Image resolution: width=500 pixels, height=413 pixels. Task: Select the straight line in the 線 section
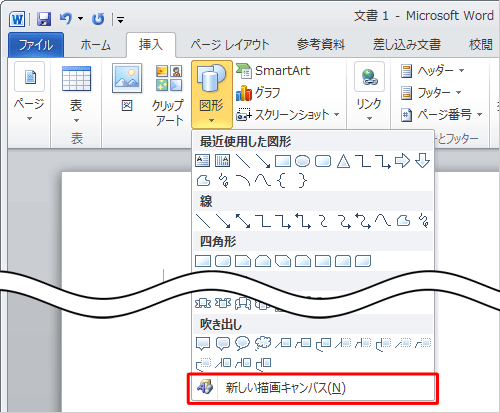203,221
